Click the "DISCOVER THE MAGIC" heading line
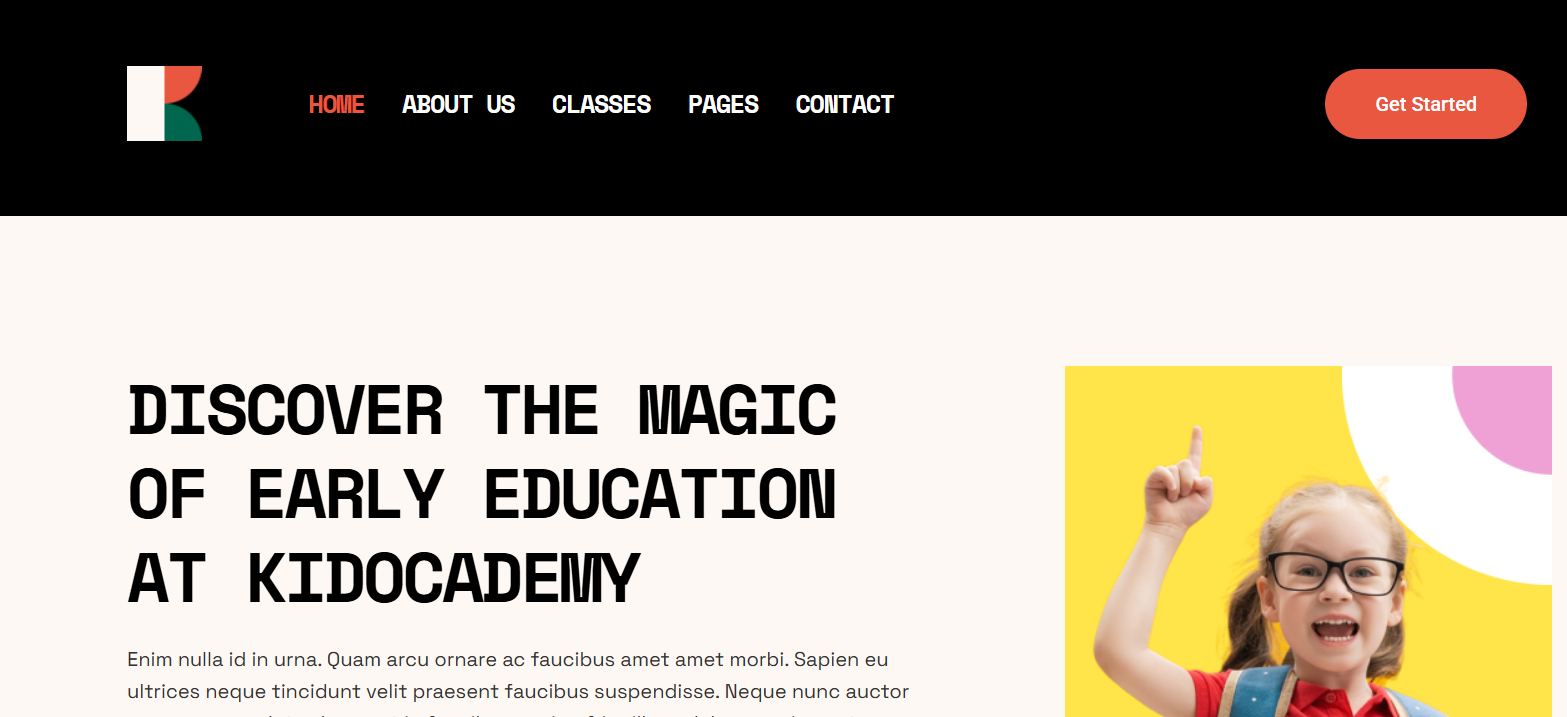 482,410
